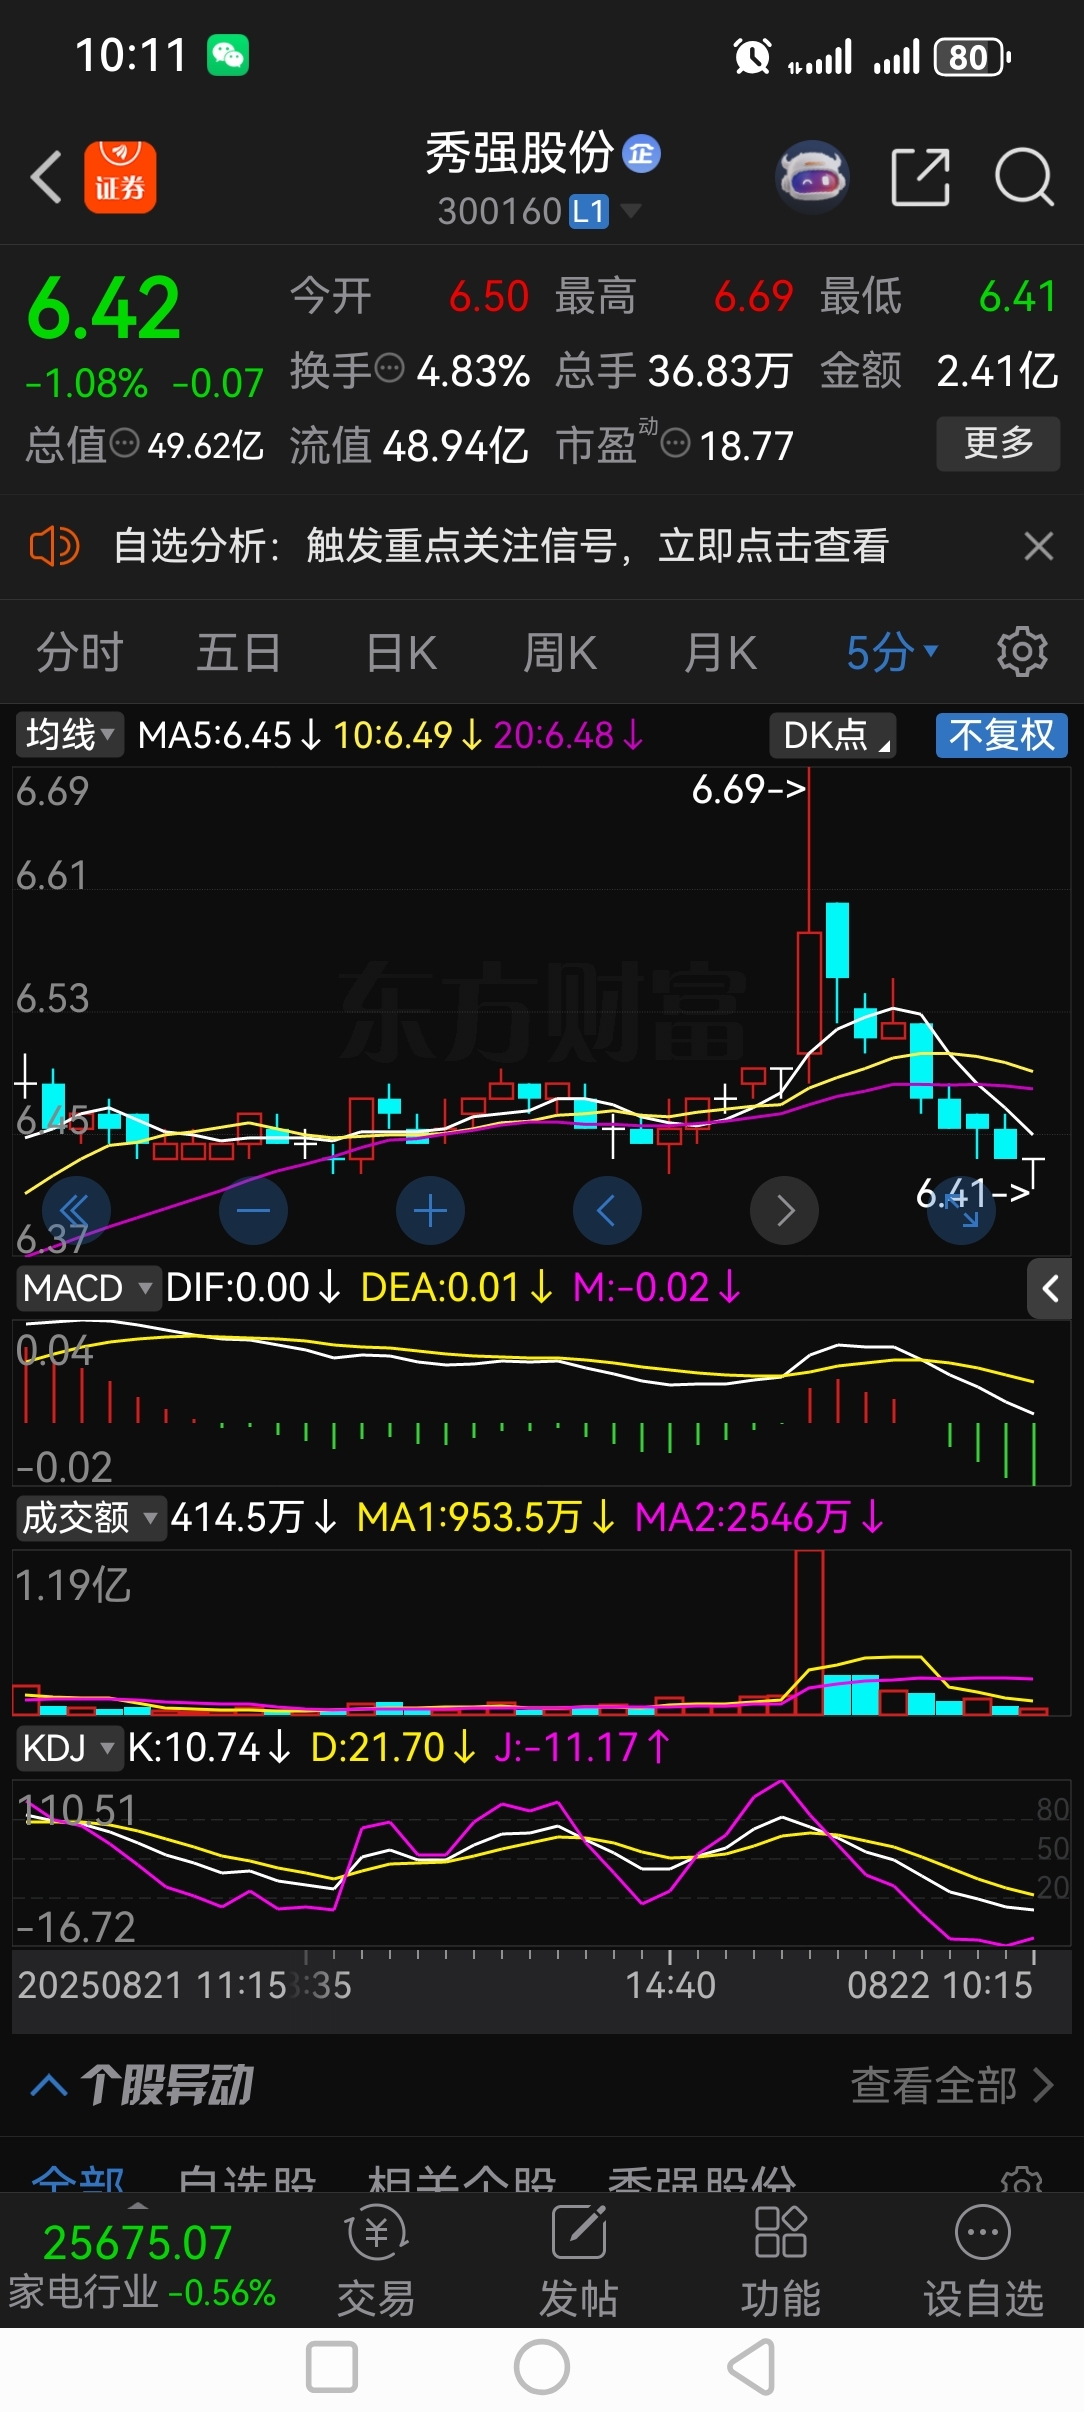Tap the fullscreen expand chart button
The width and height of the screenshot is (1084, 2412).
[961, 1211]
